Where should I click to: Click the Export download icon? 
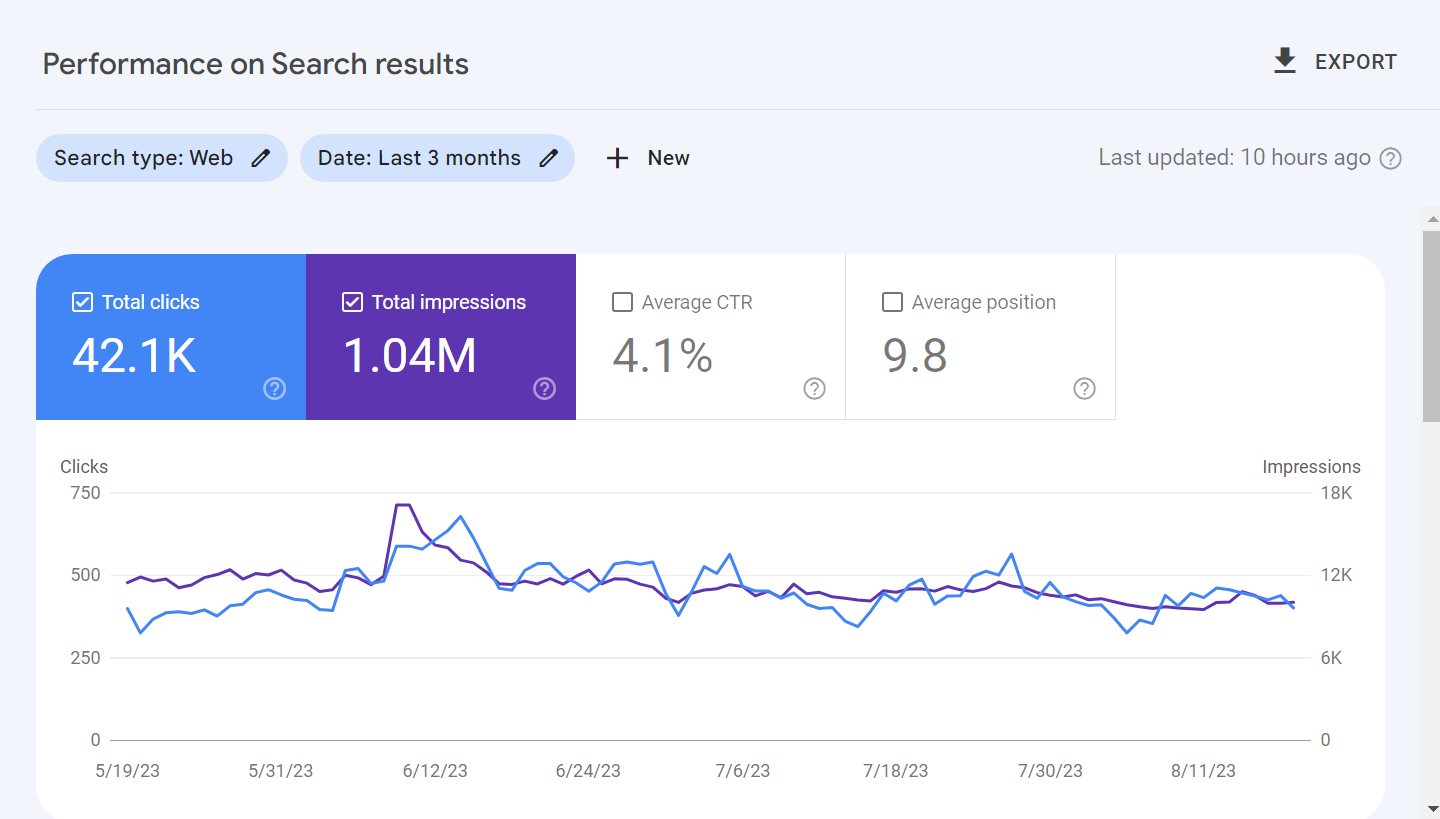(1284, 61)
